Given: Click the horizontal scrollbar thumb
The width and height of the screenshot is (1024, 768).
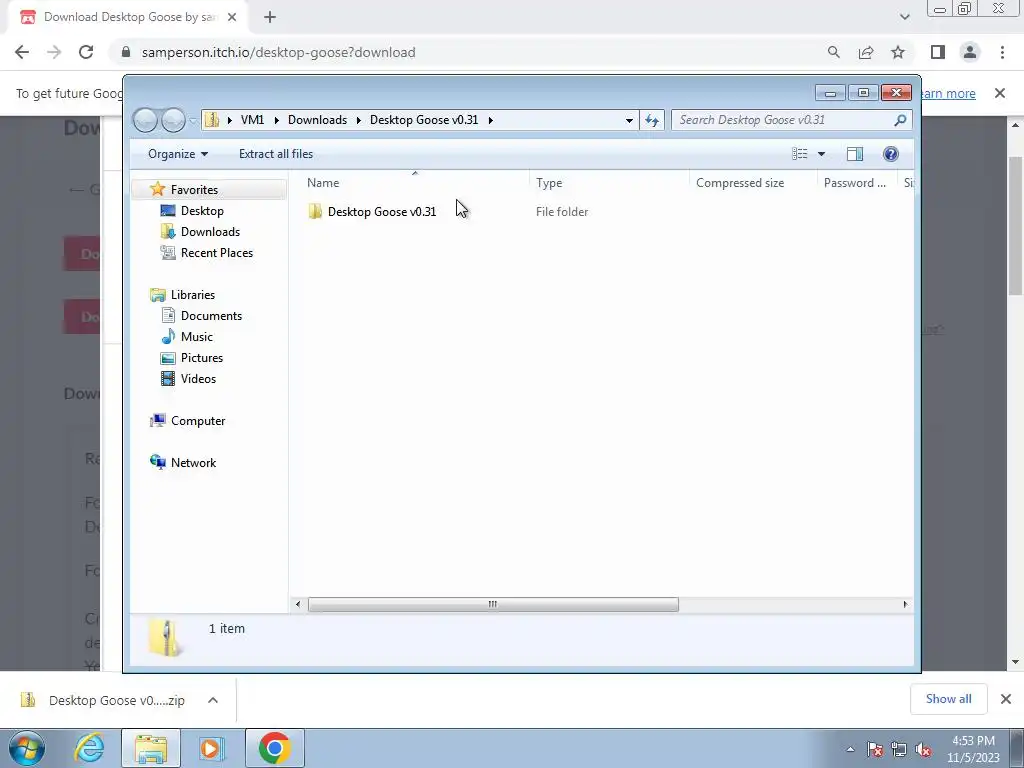Looking at the screenshot, I should (x=493, y=605).
